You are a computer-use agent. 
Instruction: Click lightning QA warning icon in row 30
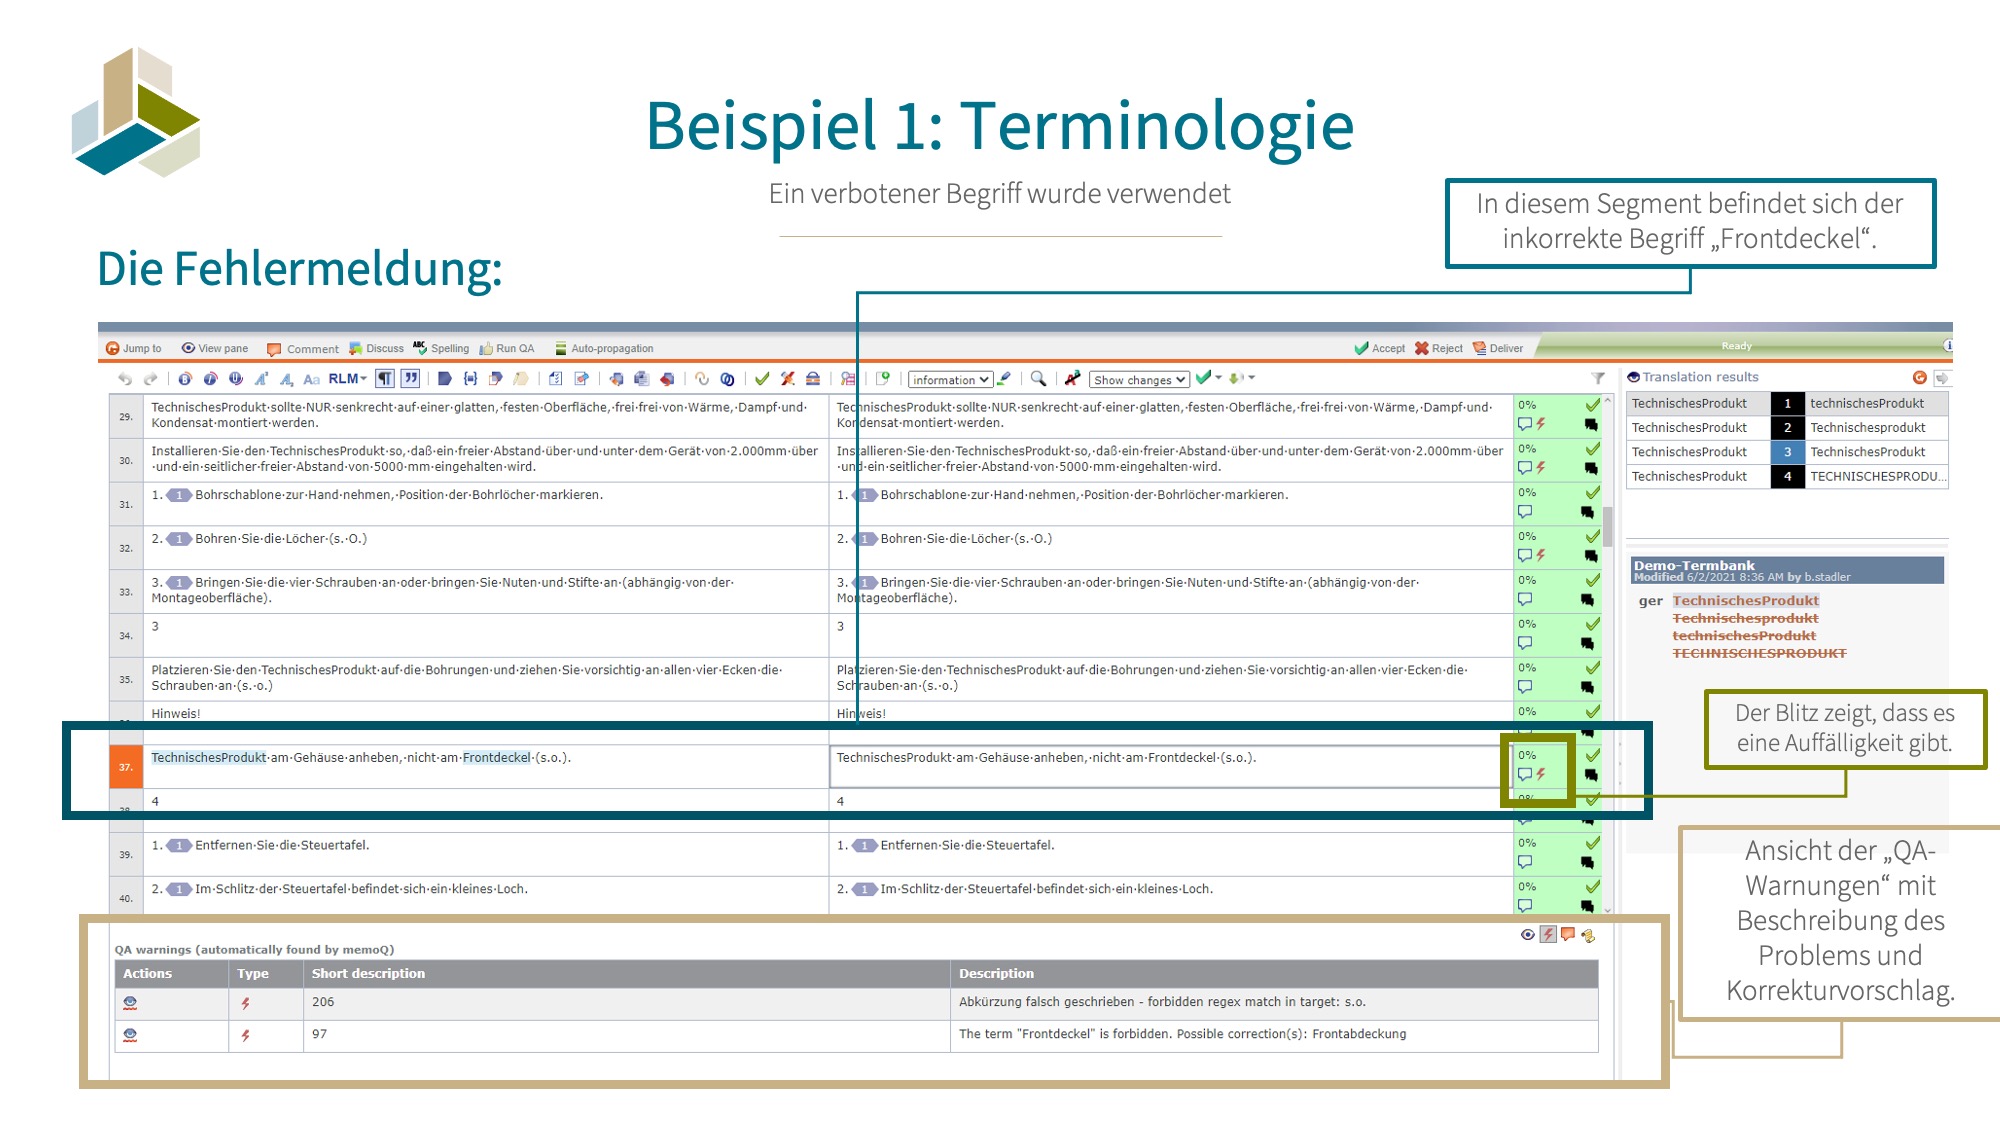tap(1541, 467)
